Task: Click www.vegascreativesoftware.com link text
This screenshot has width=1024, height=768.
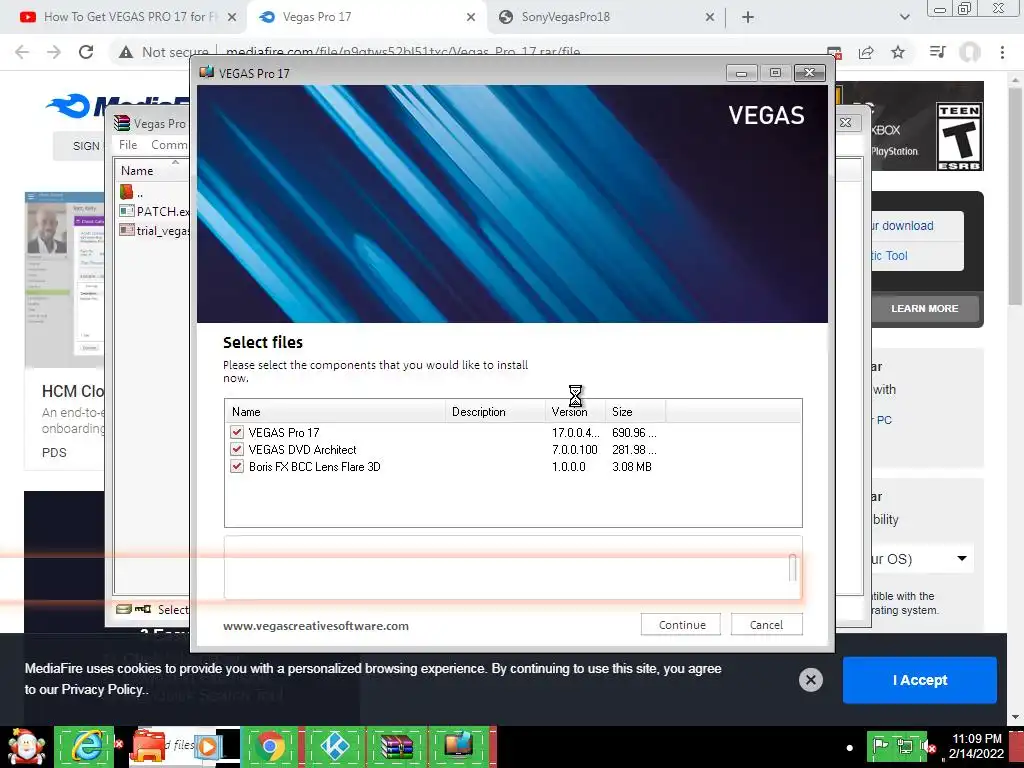Action: point(316,626)
